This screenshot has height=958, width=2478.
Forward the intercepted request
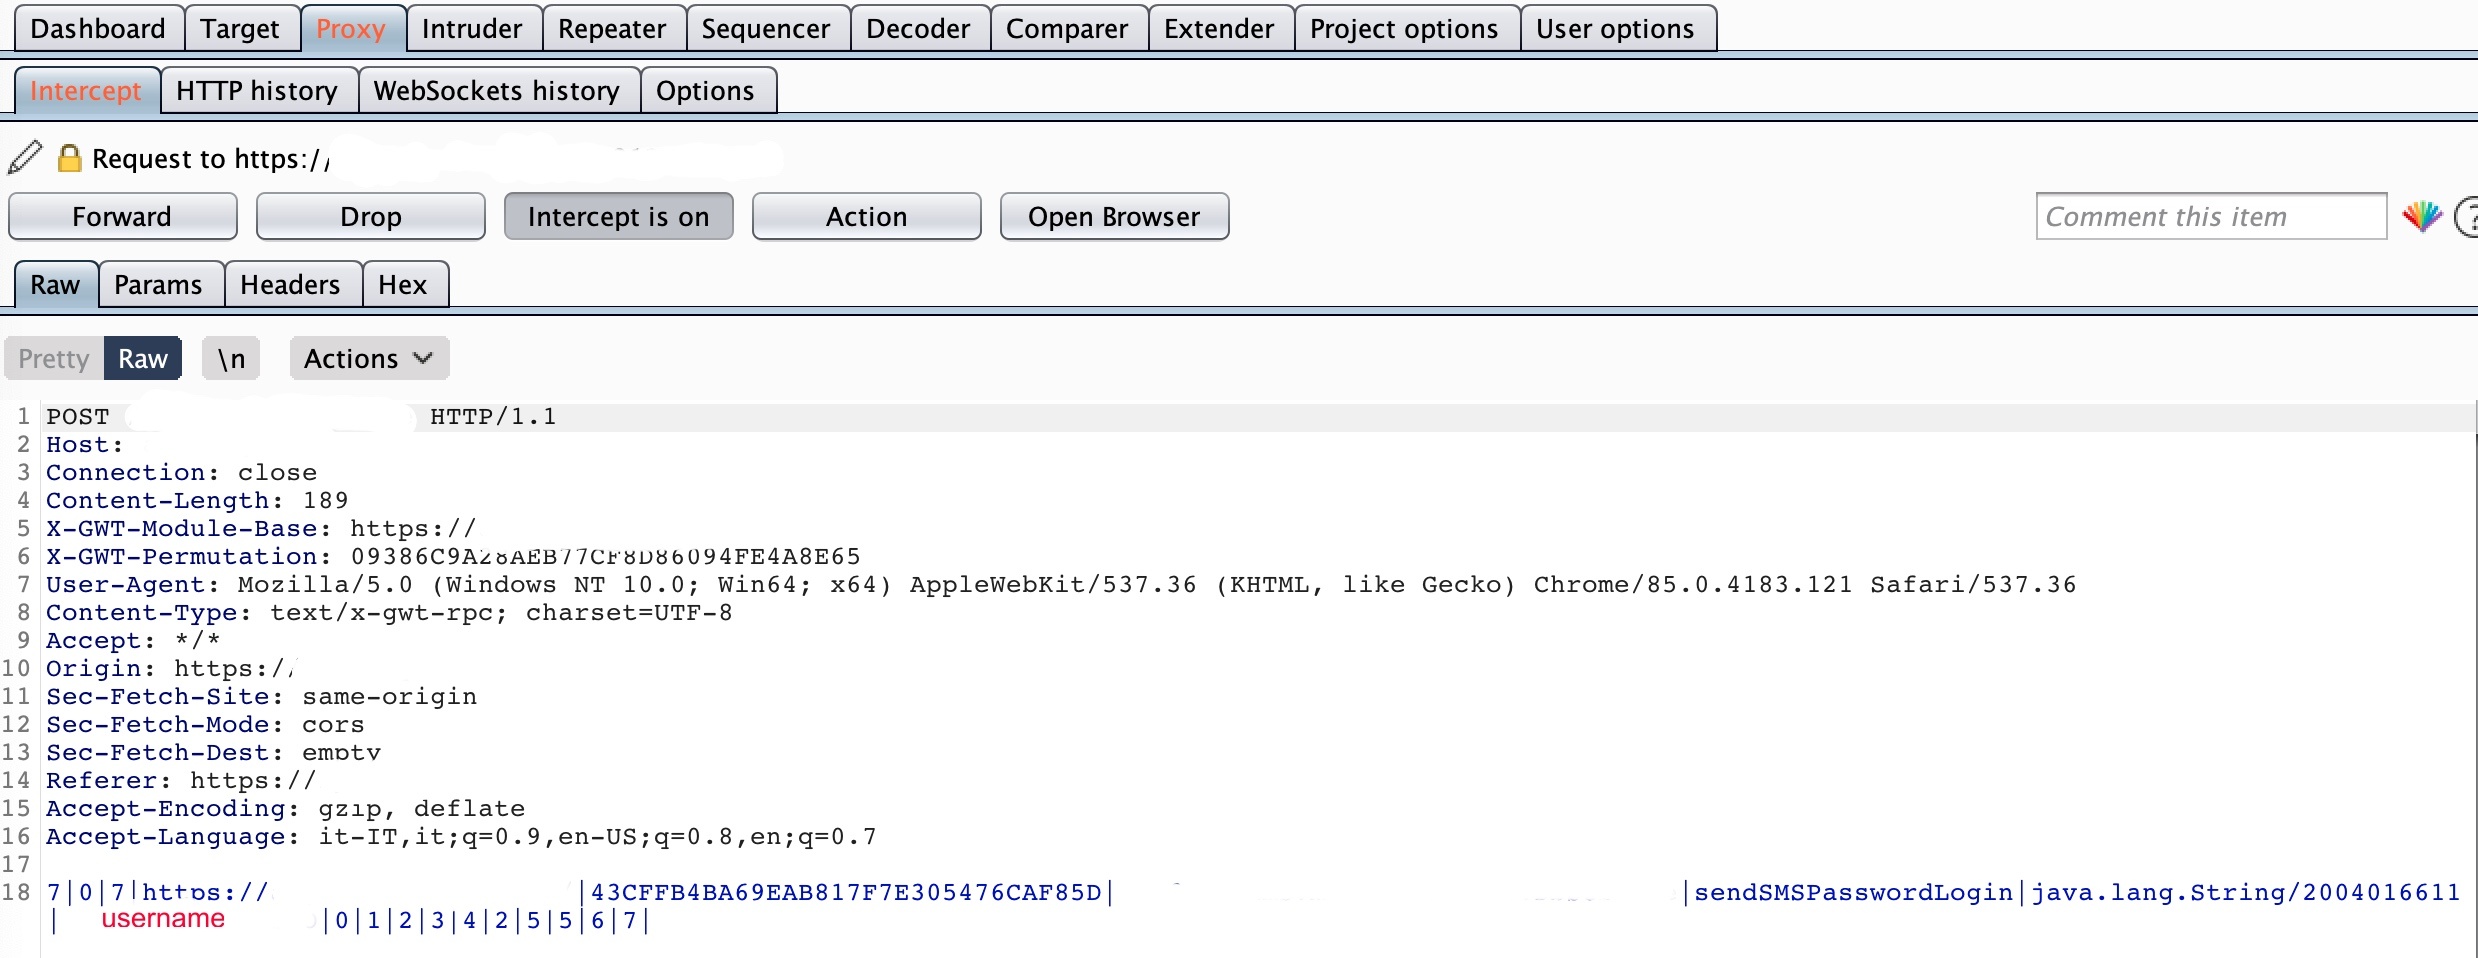(122, 217)
